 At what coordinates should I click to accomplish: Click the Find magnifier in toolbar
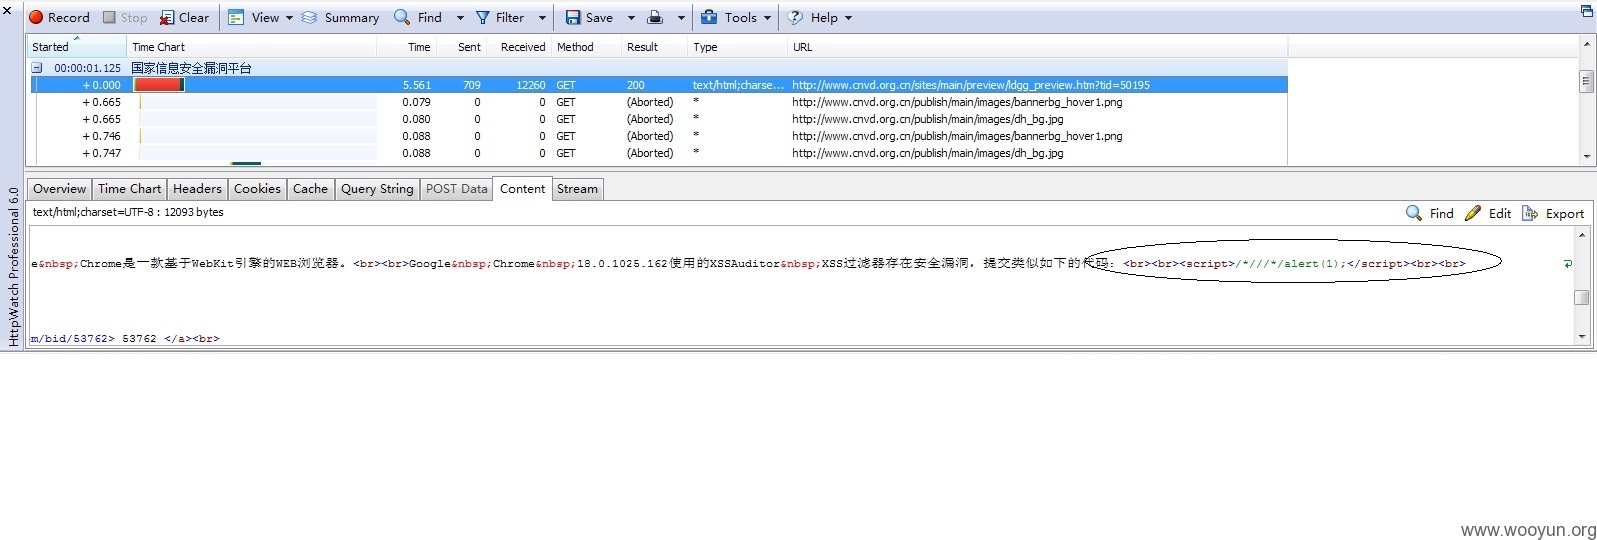click(x=402, y=17)
